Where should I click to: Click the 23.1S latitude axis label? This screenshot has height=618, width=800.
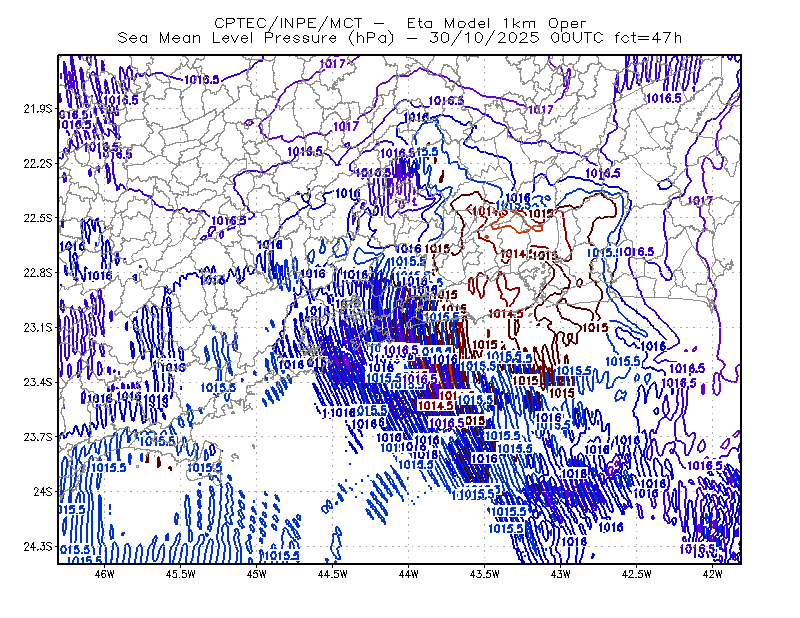(x=38, y=327)
